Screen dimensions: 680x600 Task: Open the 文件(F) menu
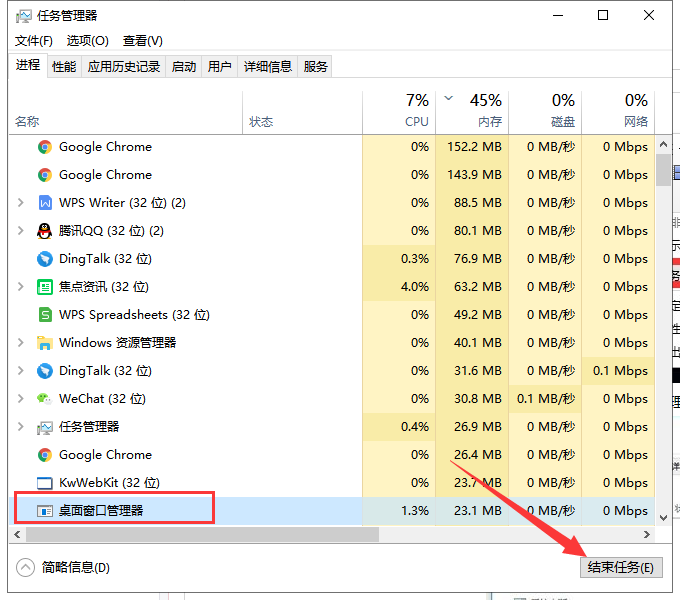34,41
